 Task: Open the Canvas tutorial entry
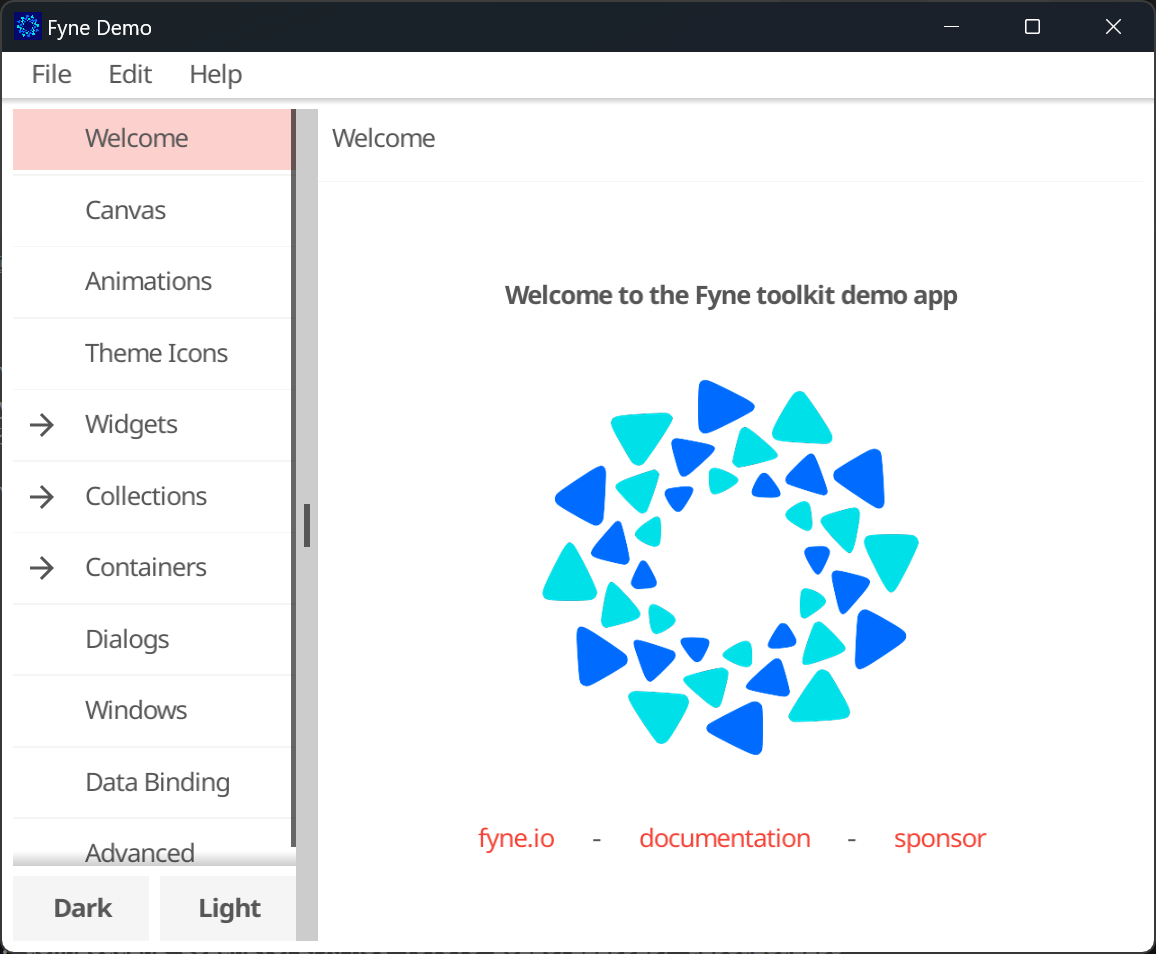[153, 211]
